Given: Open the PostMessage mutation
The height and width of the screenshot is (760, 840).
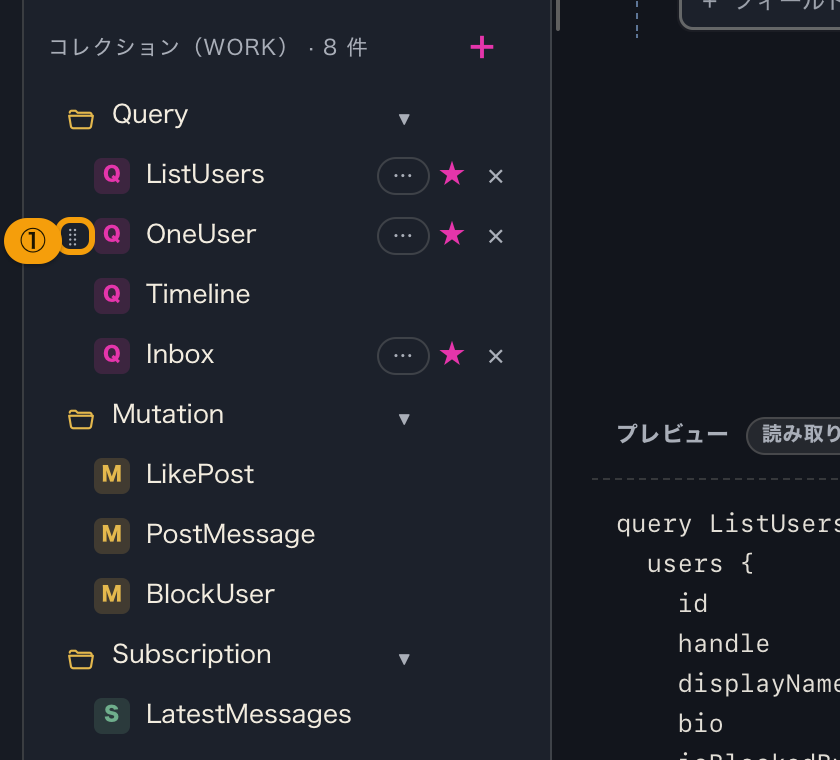Looking at the screenshot, I should 230,535.
